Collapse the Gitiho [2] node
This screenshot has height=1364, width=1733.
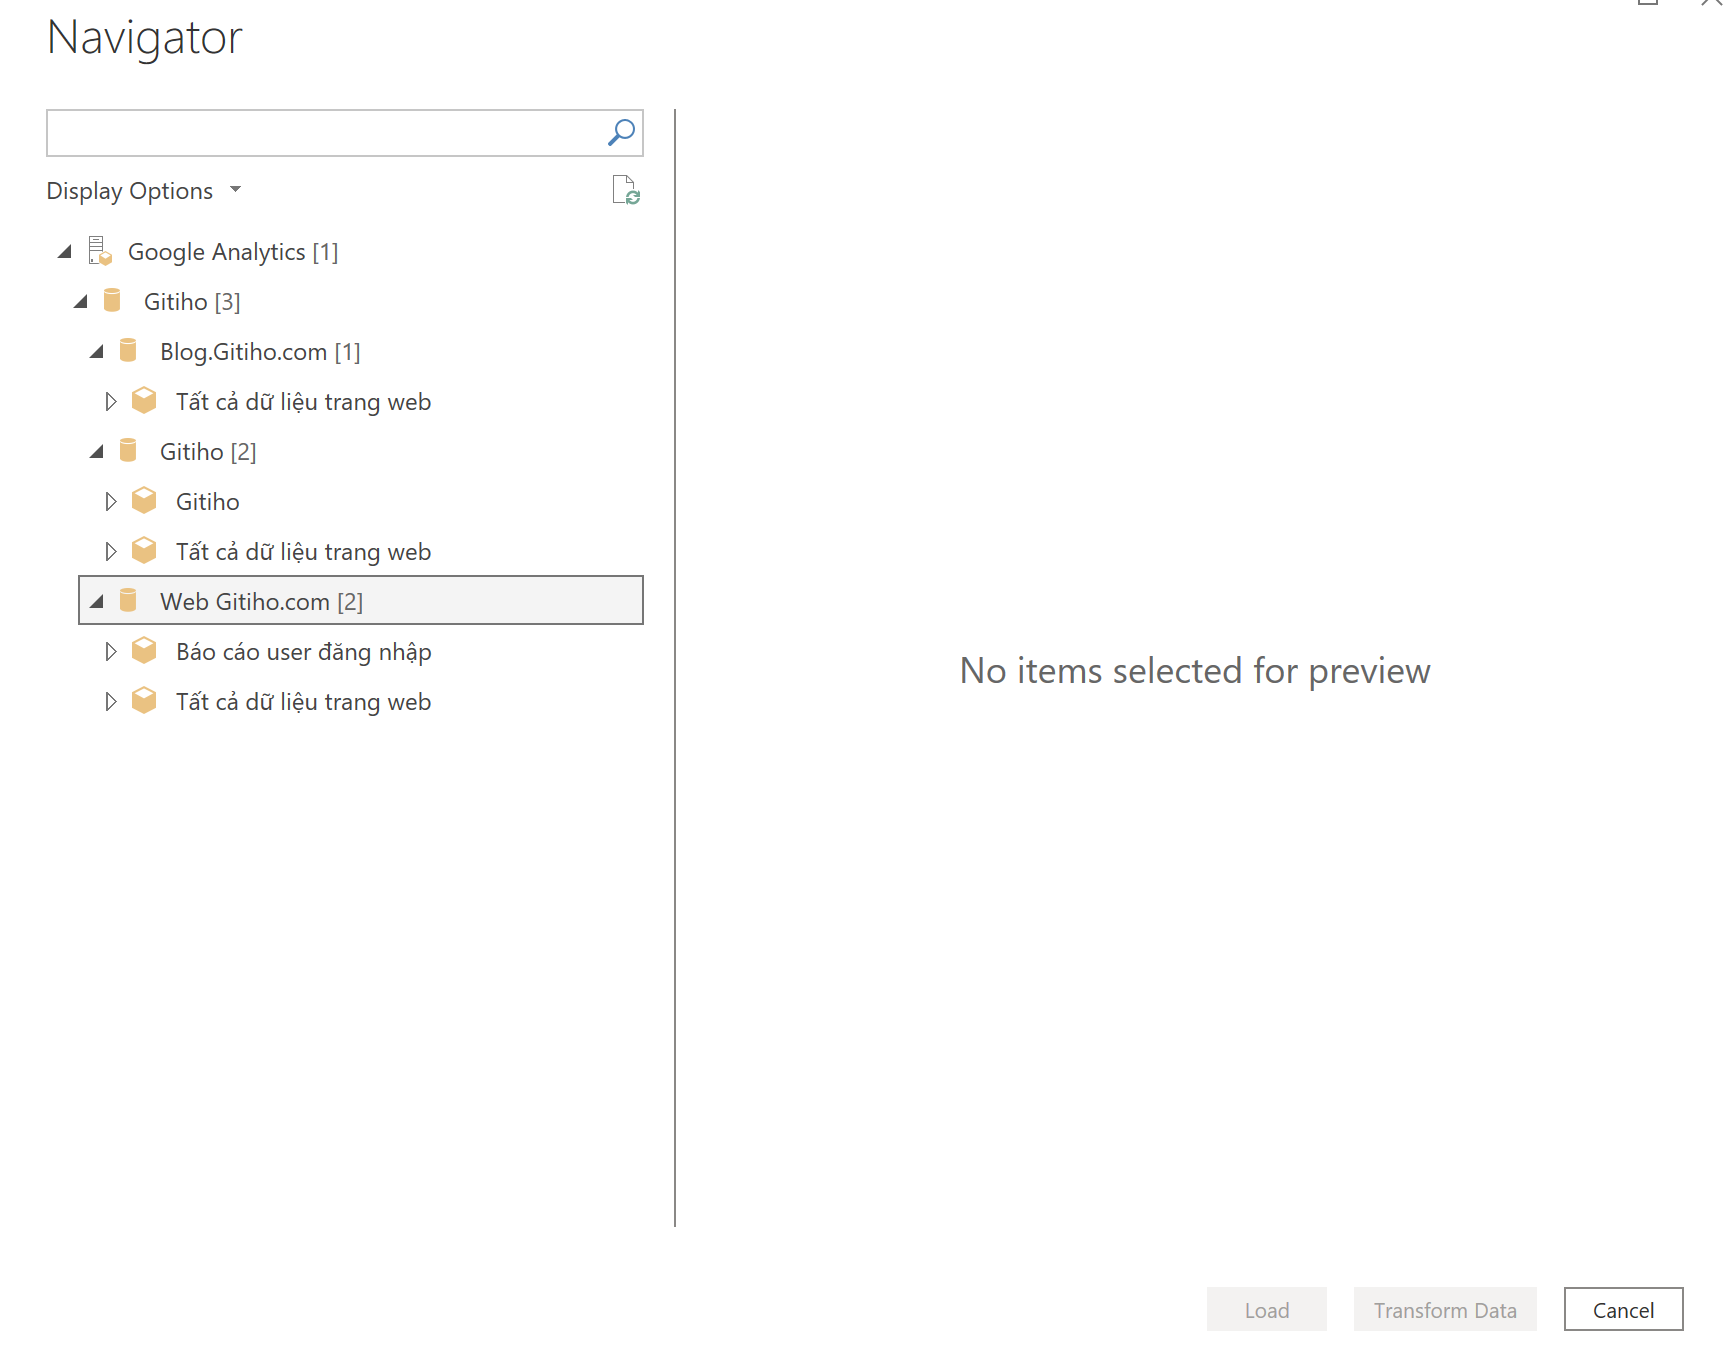click(x=97, y=451)
